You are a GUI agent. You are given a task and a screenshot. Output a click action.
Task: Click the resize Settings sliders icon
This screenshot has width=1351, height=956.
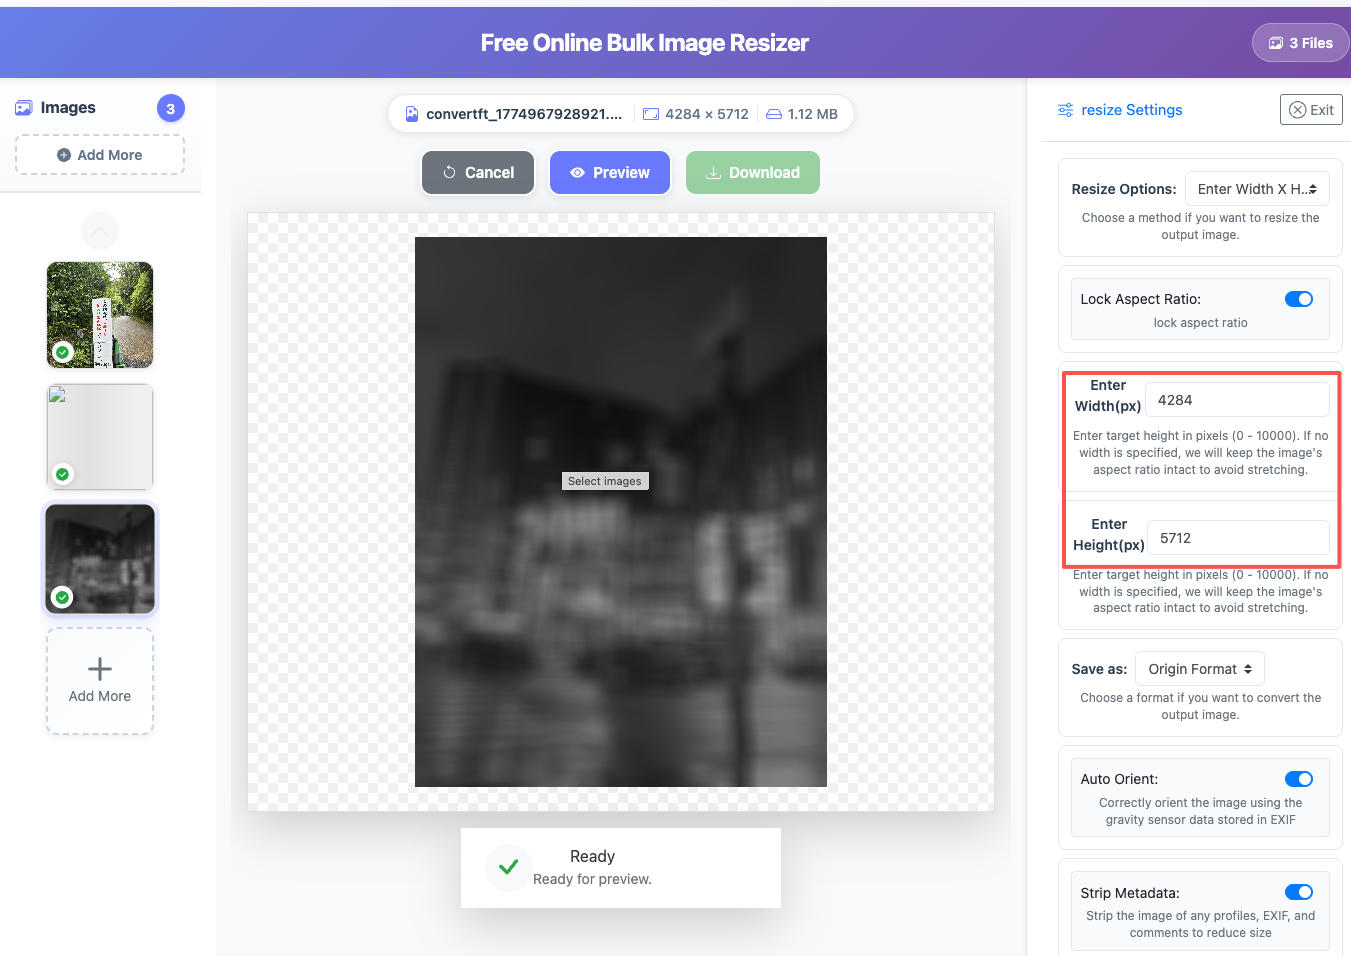click(1066, 110)
